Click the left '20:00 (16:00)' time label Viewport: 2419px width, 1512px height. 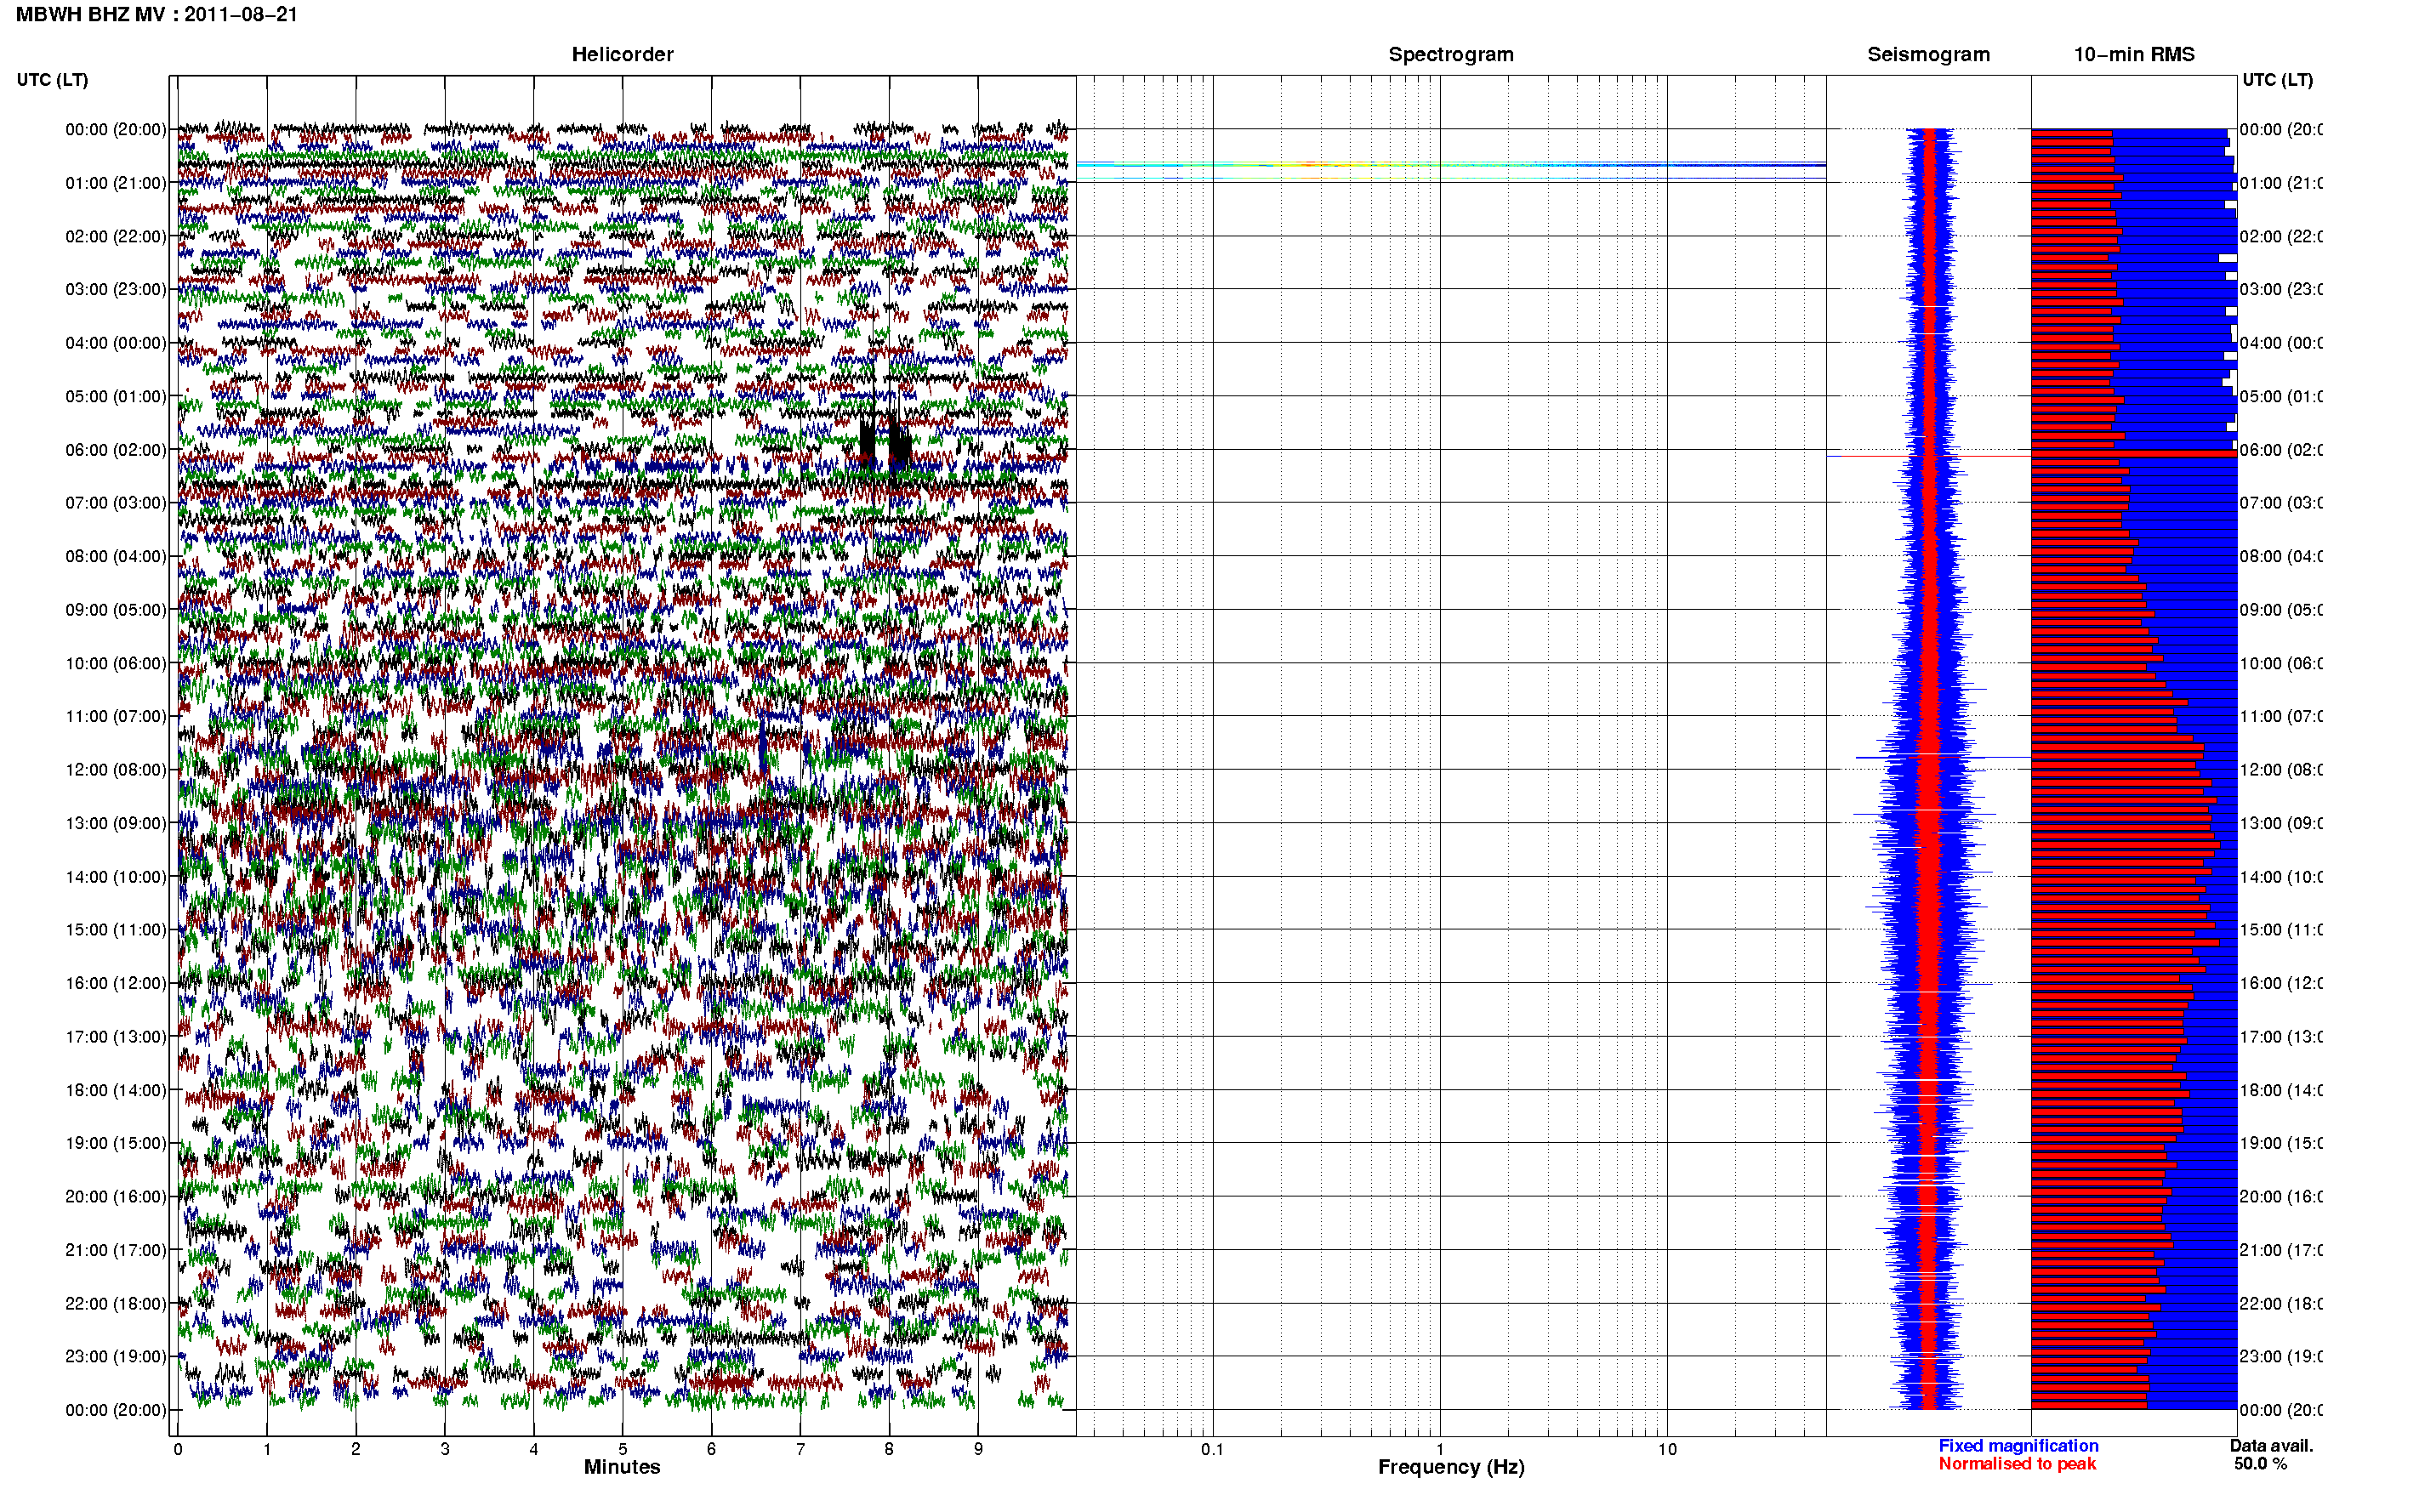pyautogui.click(x=116, y=1196)
